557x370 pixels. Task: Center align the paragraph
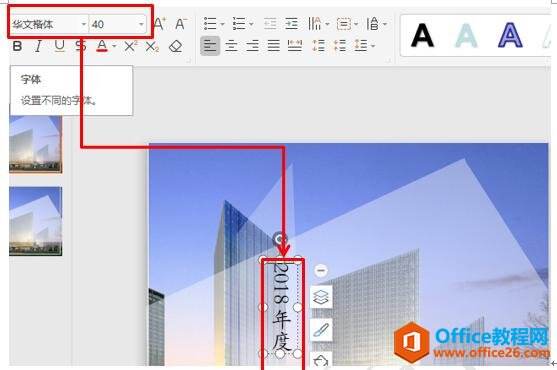(x=231, y=46)
